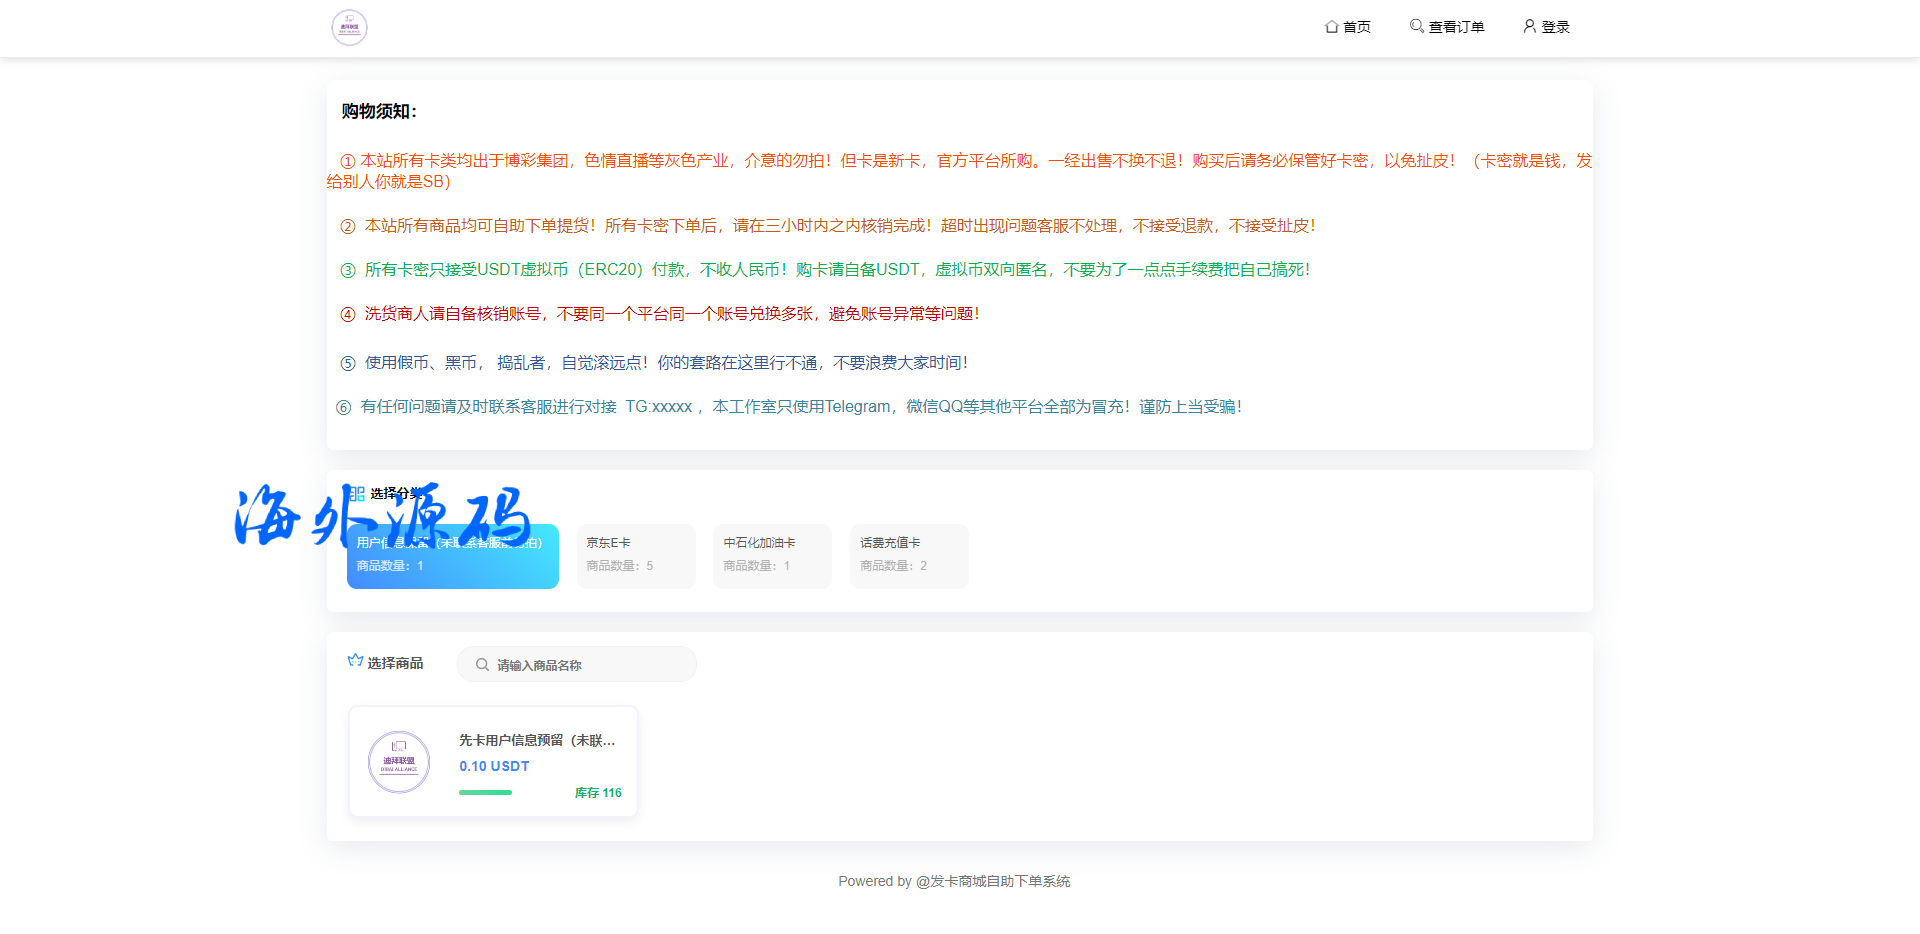Click the Powered by 发卡商城自助下单系统 footer
Viewport: 1920px width, 934px height.
point(954,881)
